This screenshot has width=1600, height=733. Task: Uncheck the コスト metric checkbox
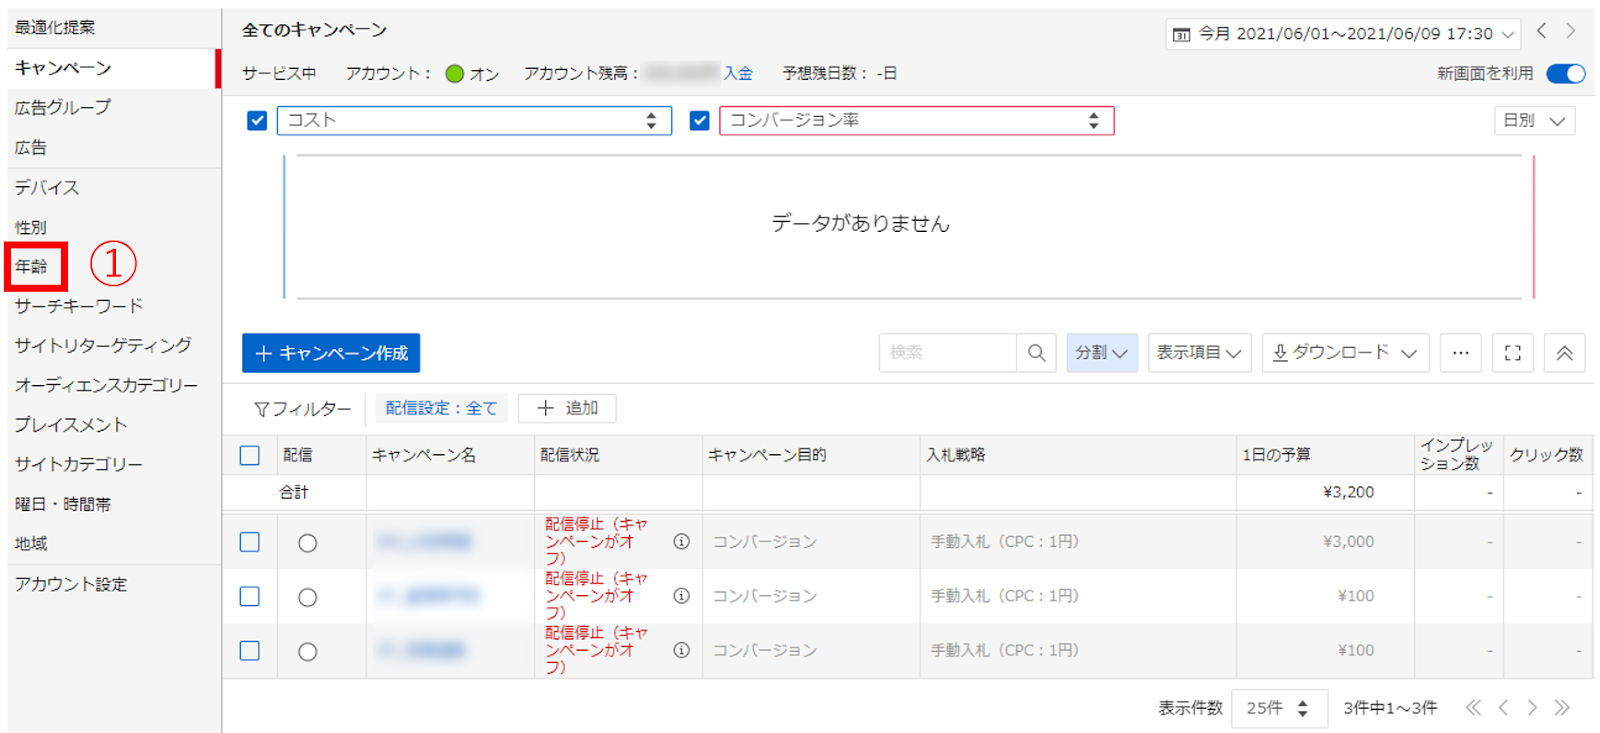pos(257,121)
